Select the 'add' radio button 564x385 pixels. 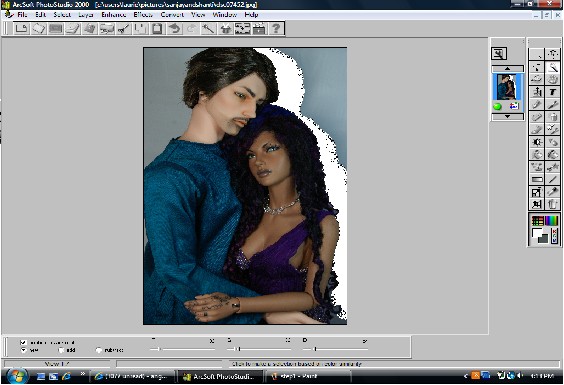tap(61, 350)
